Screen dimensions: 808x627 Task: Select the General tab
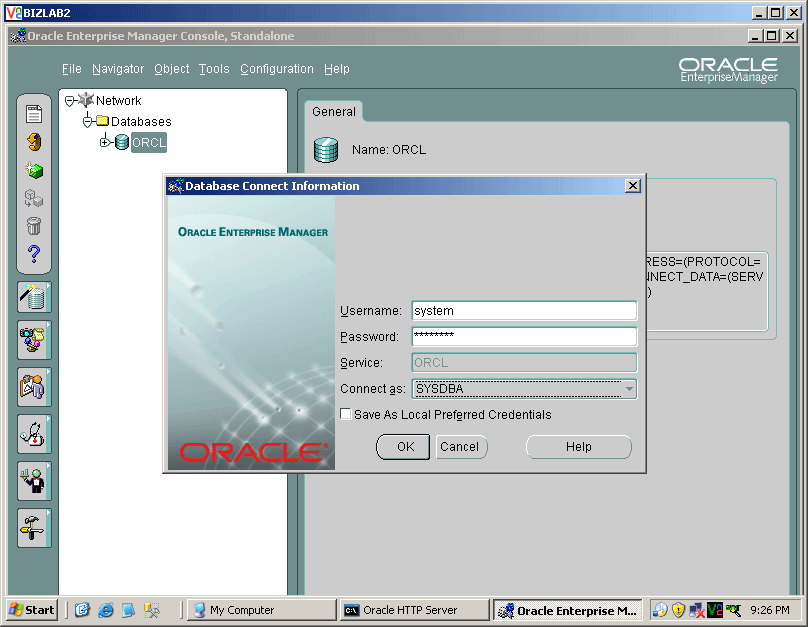click(334, 111)
